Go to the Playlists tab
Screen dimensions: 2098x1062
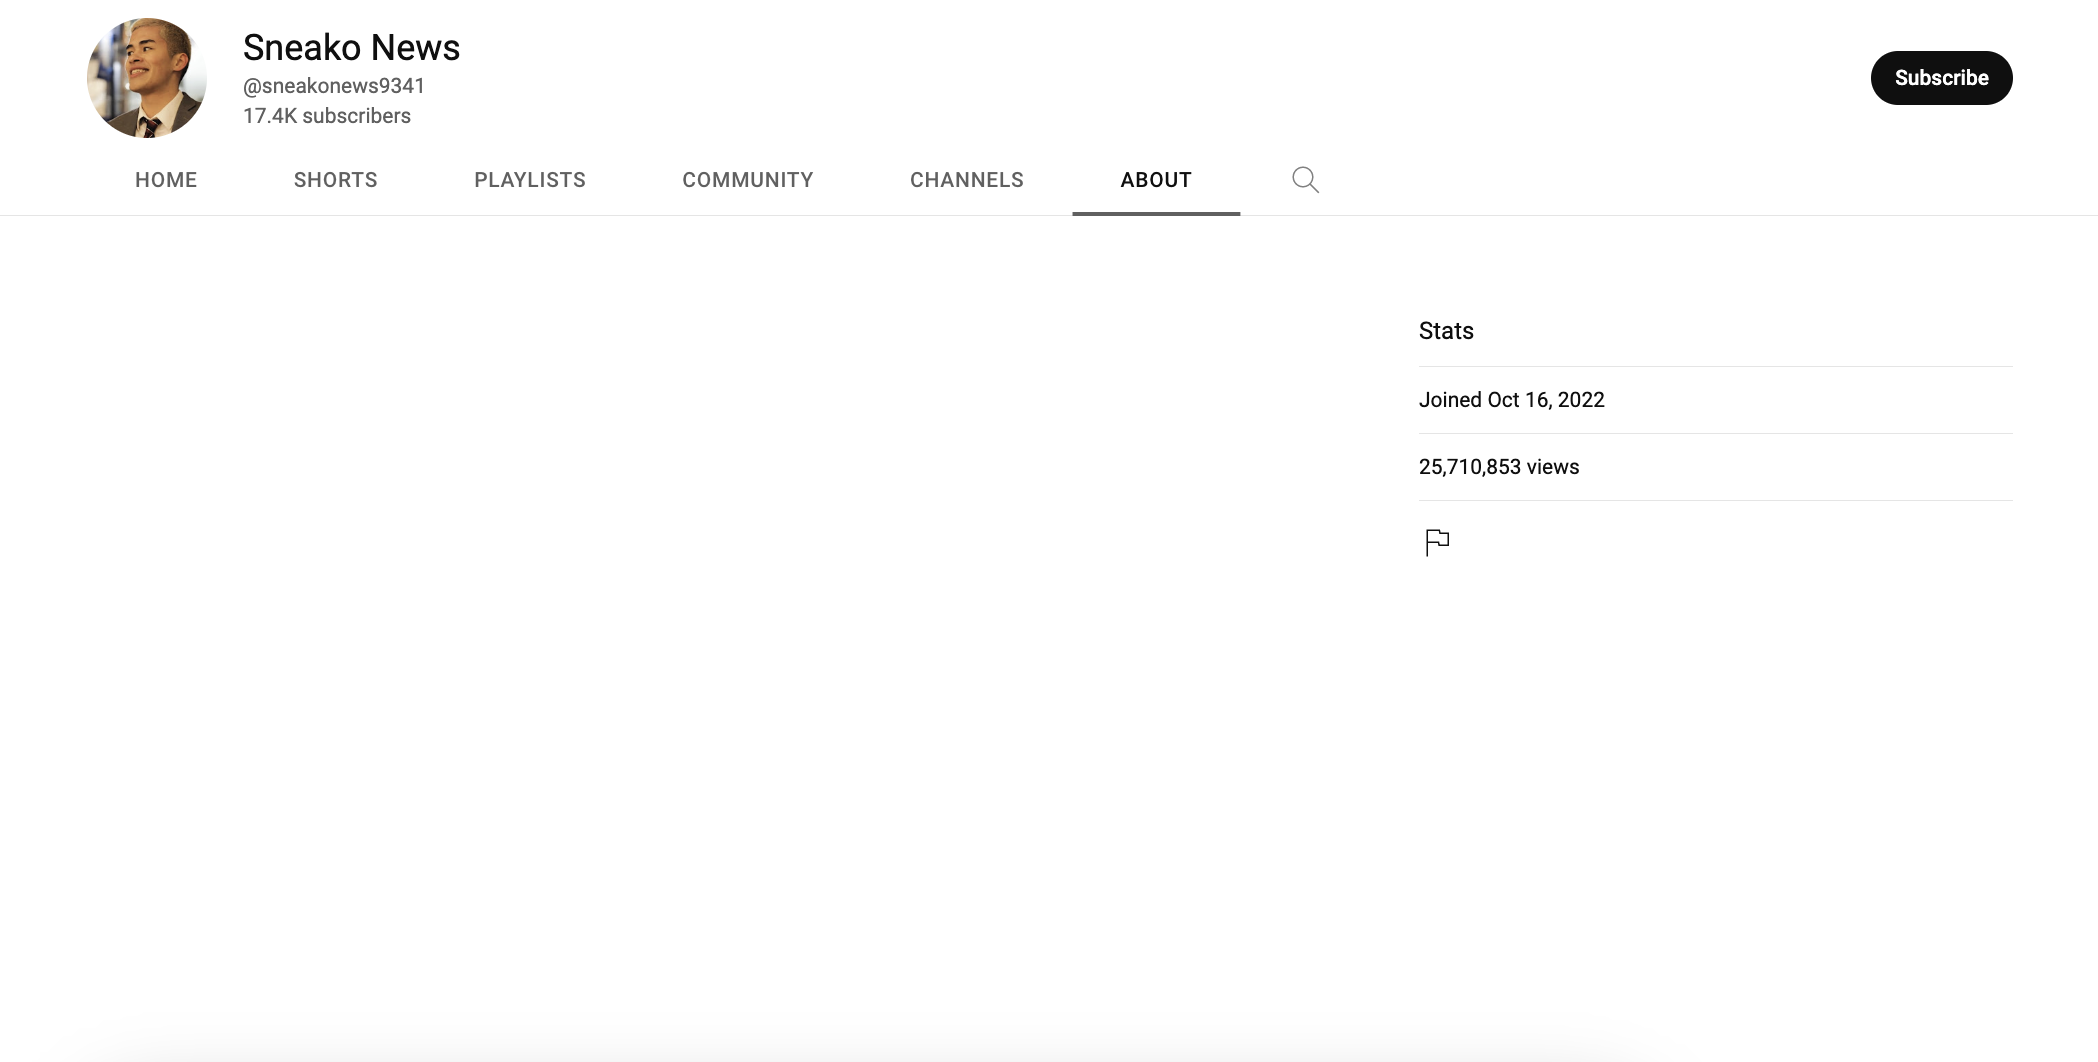(x=529, y=180)
